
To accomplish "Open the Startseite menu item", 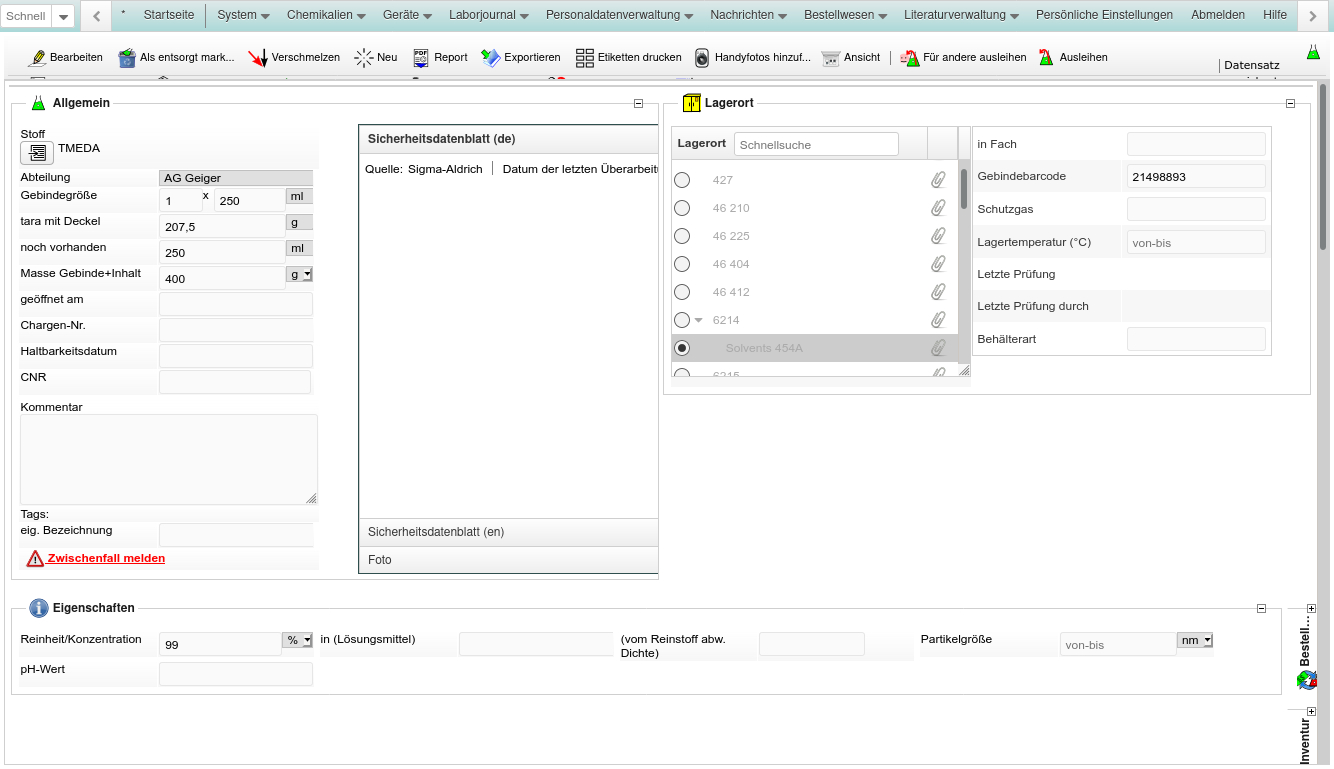I will coord(169,15).
